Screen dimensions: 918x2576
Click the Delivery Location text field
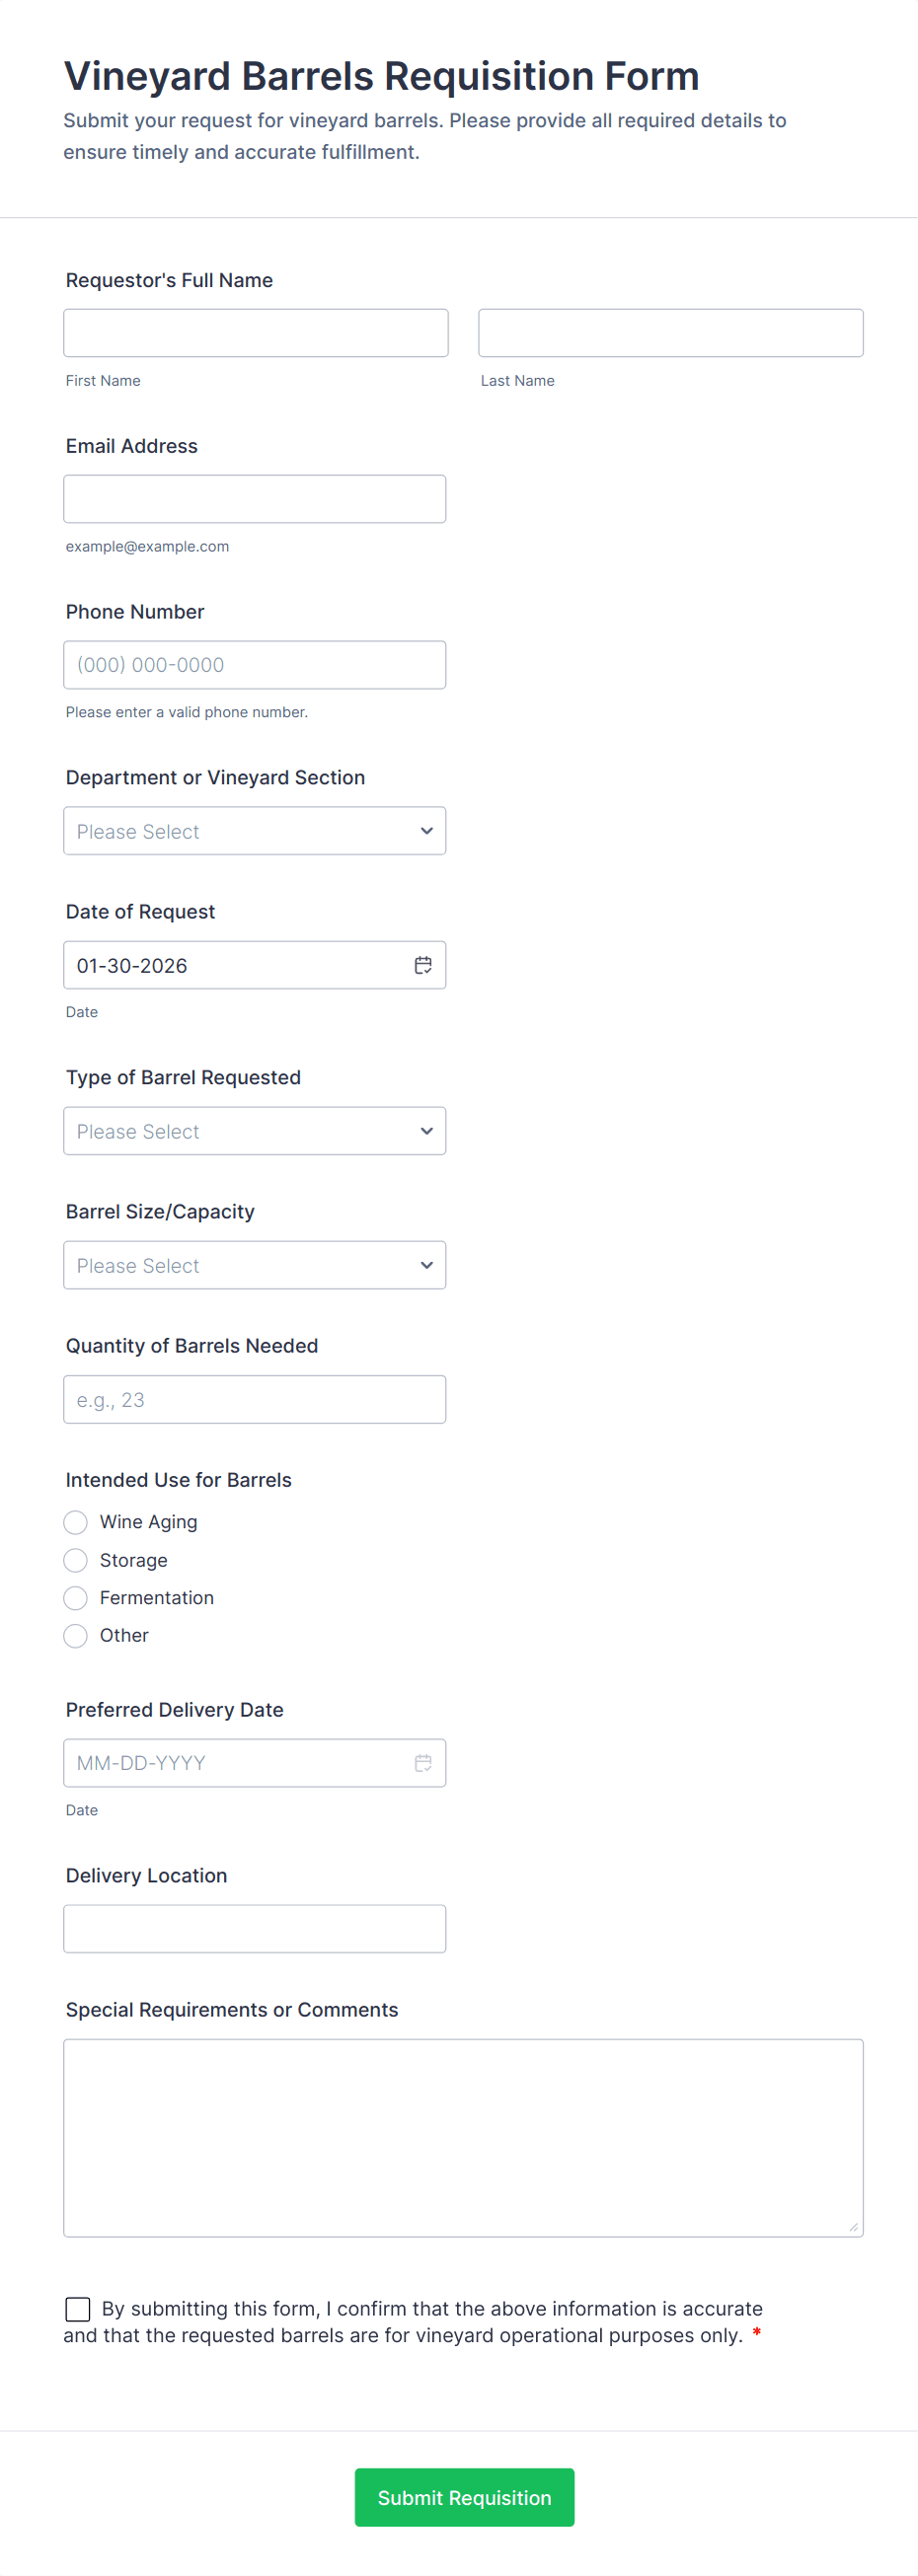coord(254,1929)
